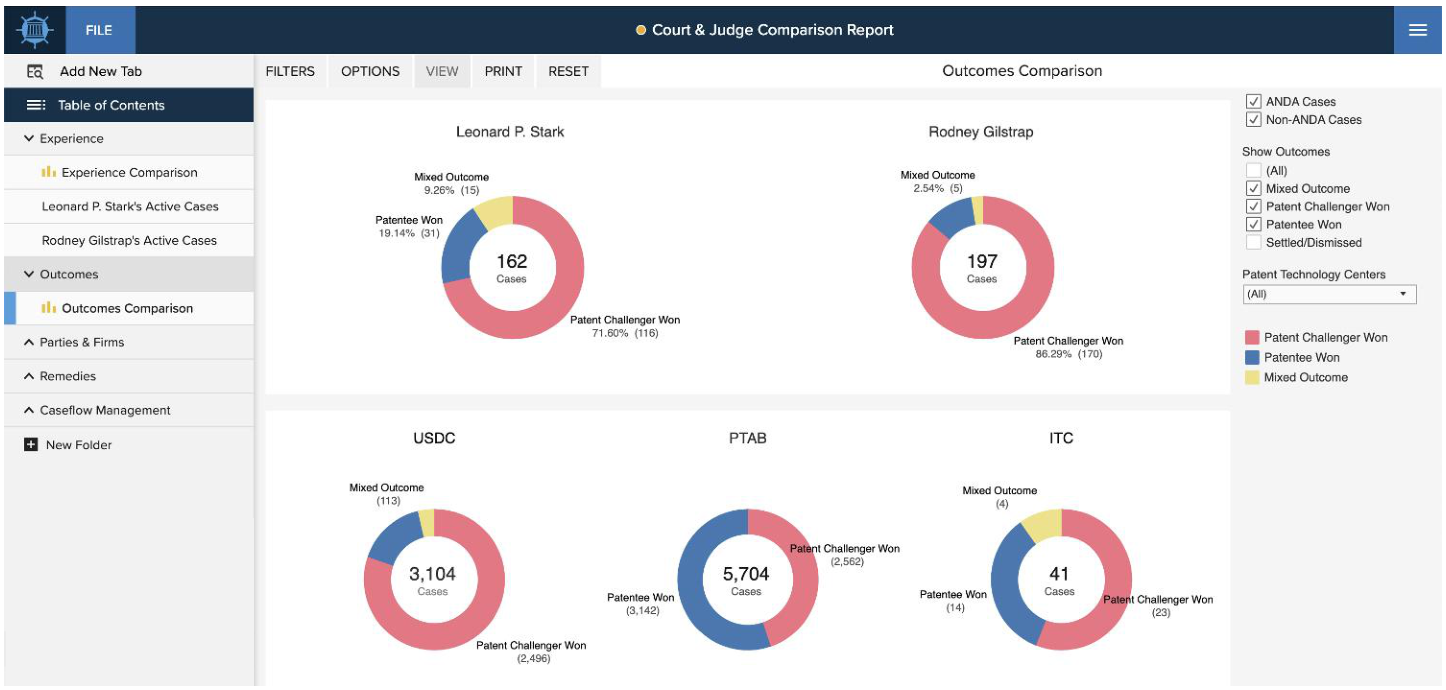The image size is (1446, 690).
Task: Uncheck the Patentee Won checkbox
Action: point(1253,224)
